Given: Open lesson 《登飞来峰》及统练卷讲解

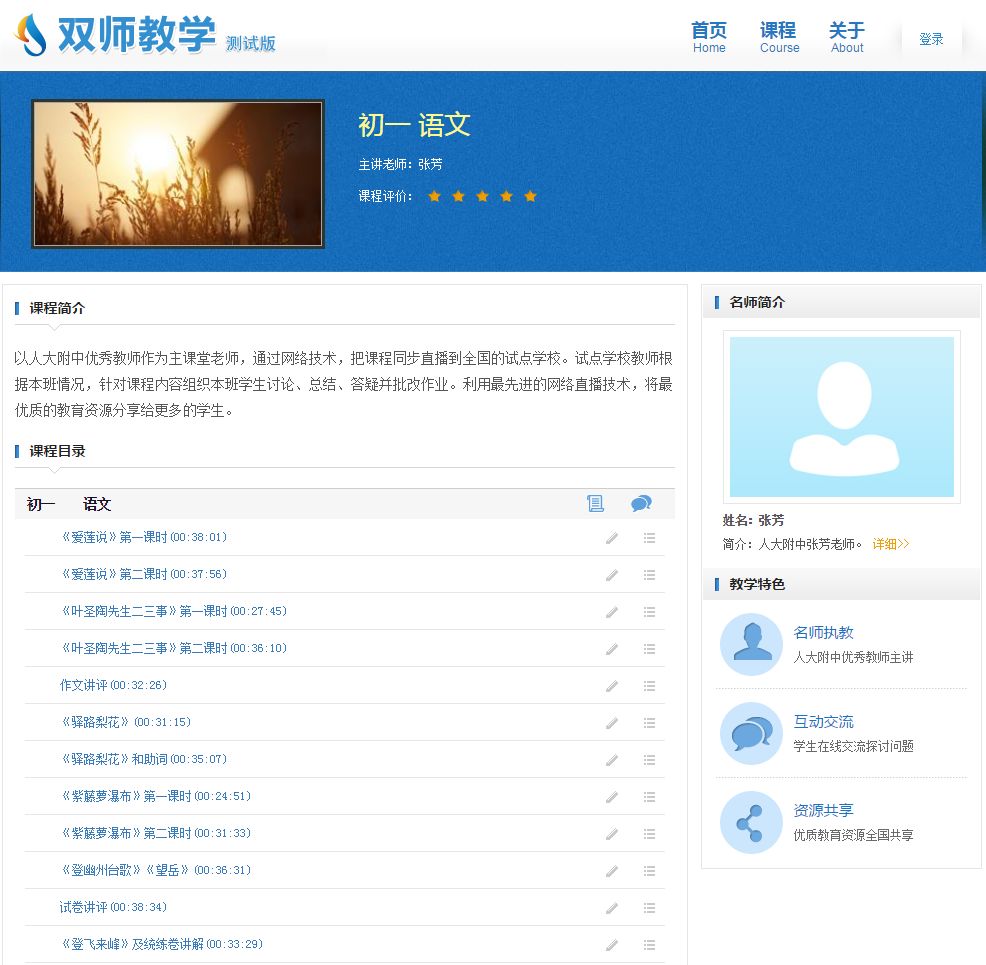Looking at the screenshot, I should [162, 946].
